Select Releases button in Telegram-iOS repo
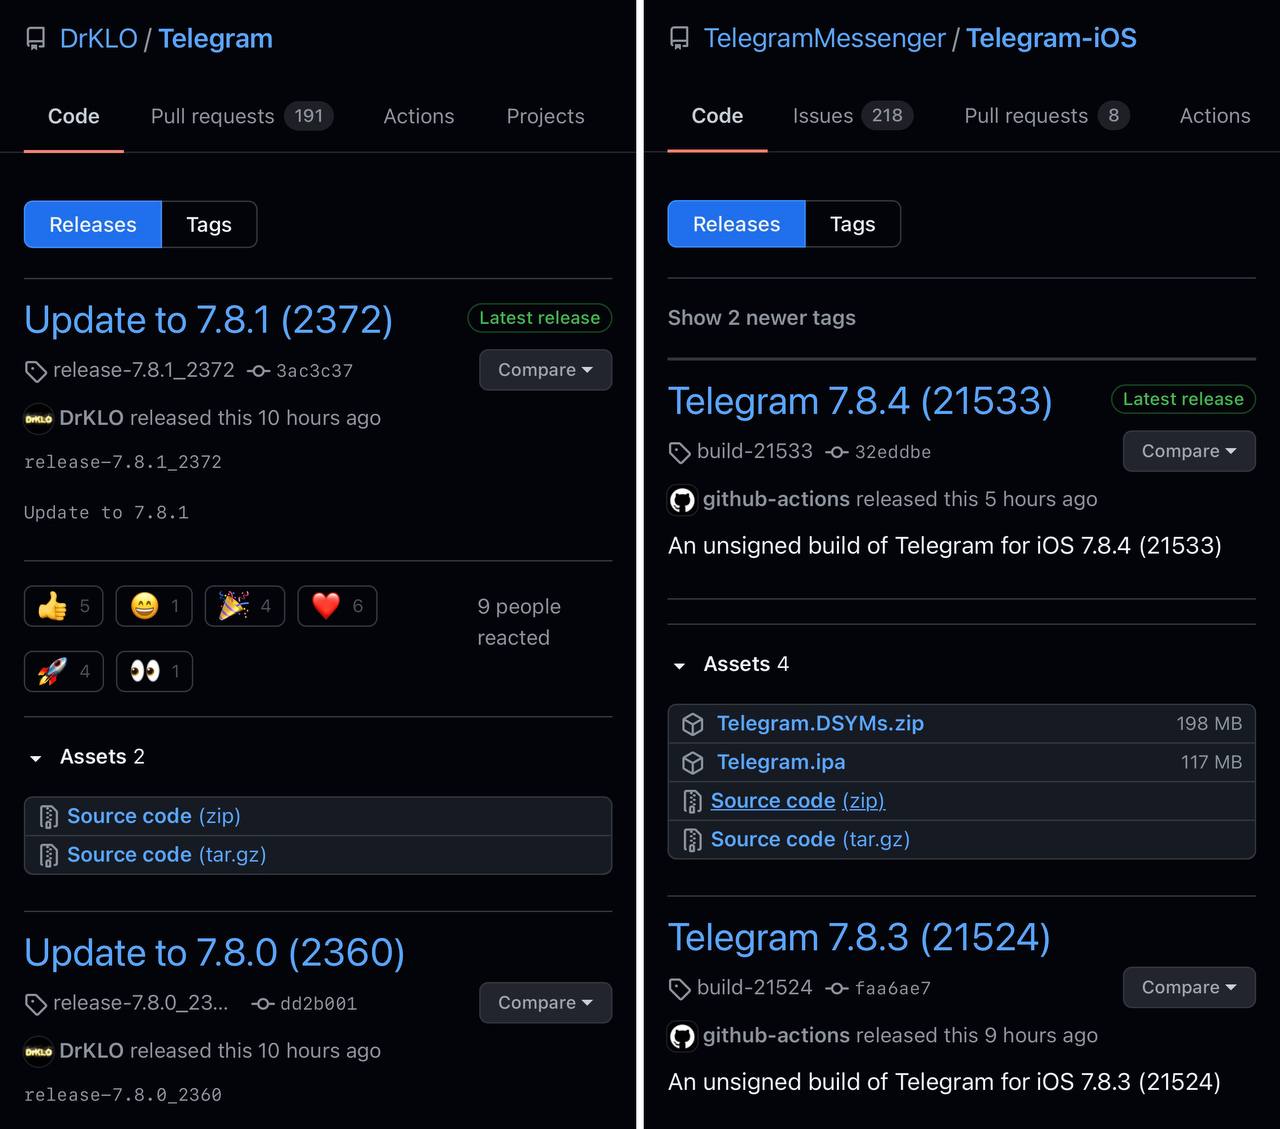 coord(737,224)
